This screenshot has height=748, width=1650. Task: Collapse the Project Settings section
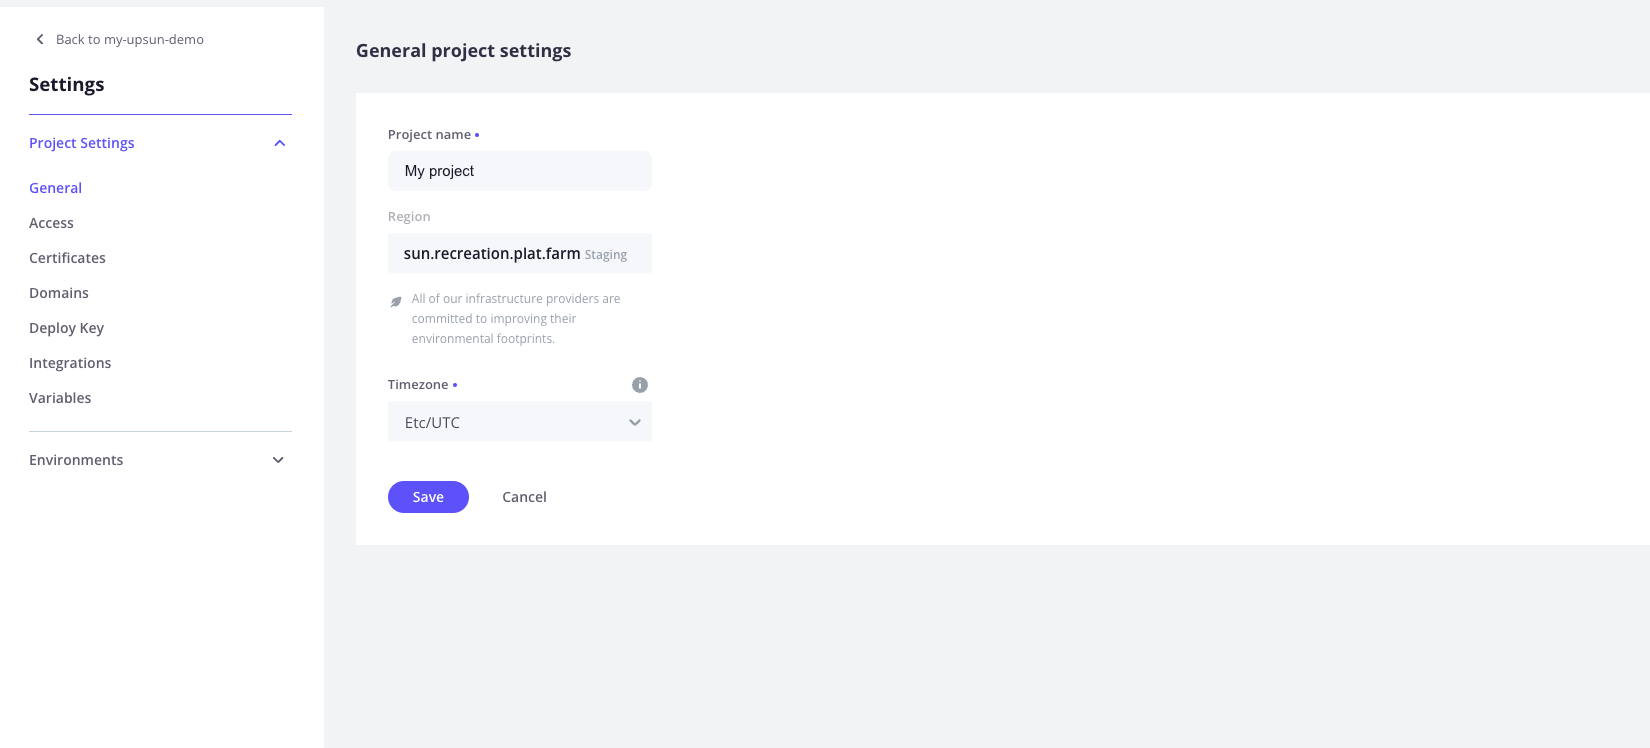pyautogui.click(x=279, y=143)
